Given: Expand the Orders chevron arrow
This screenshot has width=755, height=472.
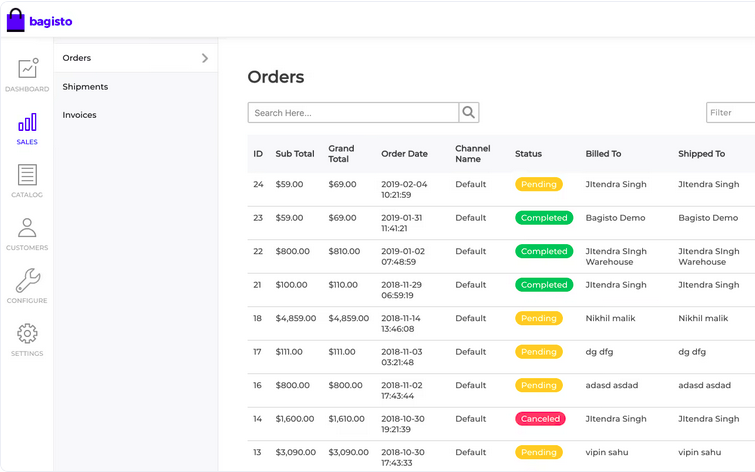Looking at the screenshot, I should (205, 58).
